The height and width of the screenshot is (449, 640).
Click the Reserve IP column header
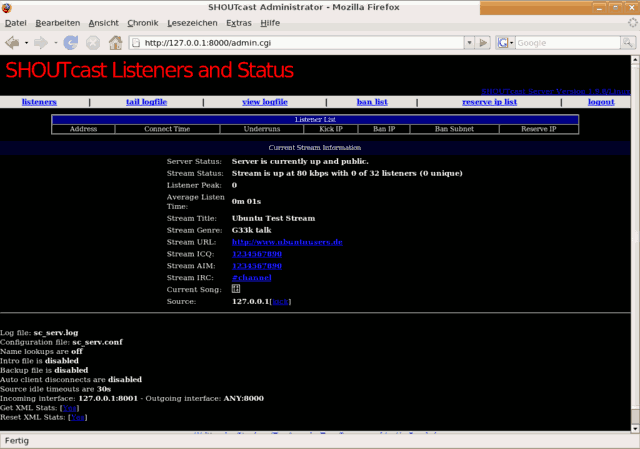539,129
